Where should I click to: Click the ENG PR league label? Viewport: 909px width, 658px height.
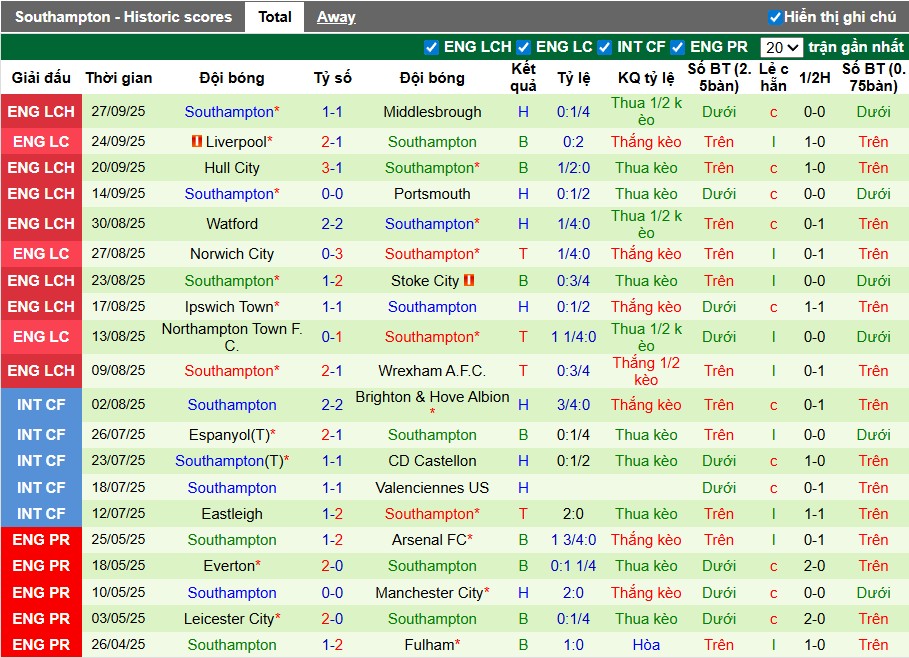click(41, 539)
